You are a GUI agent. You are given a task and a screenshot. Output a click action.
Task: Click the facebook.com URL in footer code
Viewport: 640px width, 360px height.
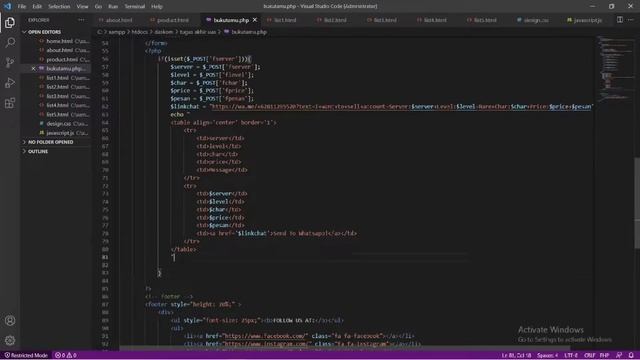click(x=265, y=336)
